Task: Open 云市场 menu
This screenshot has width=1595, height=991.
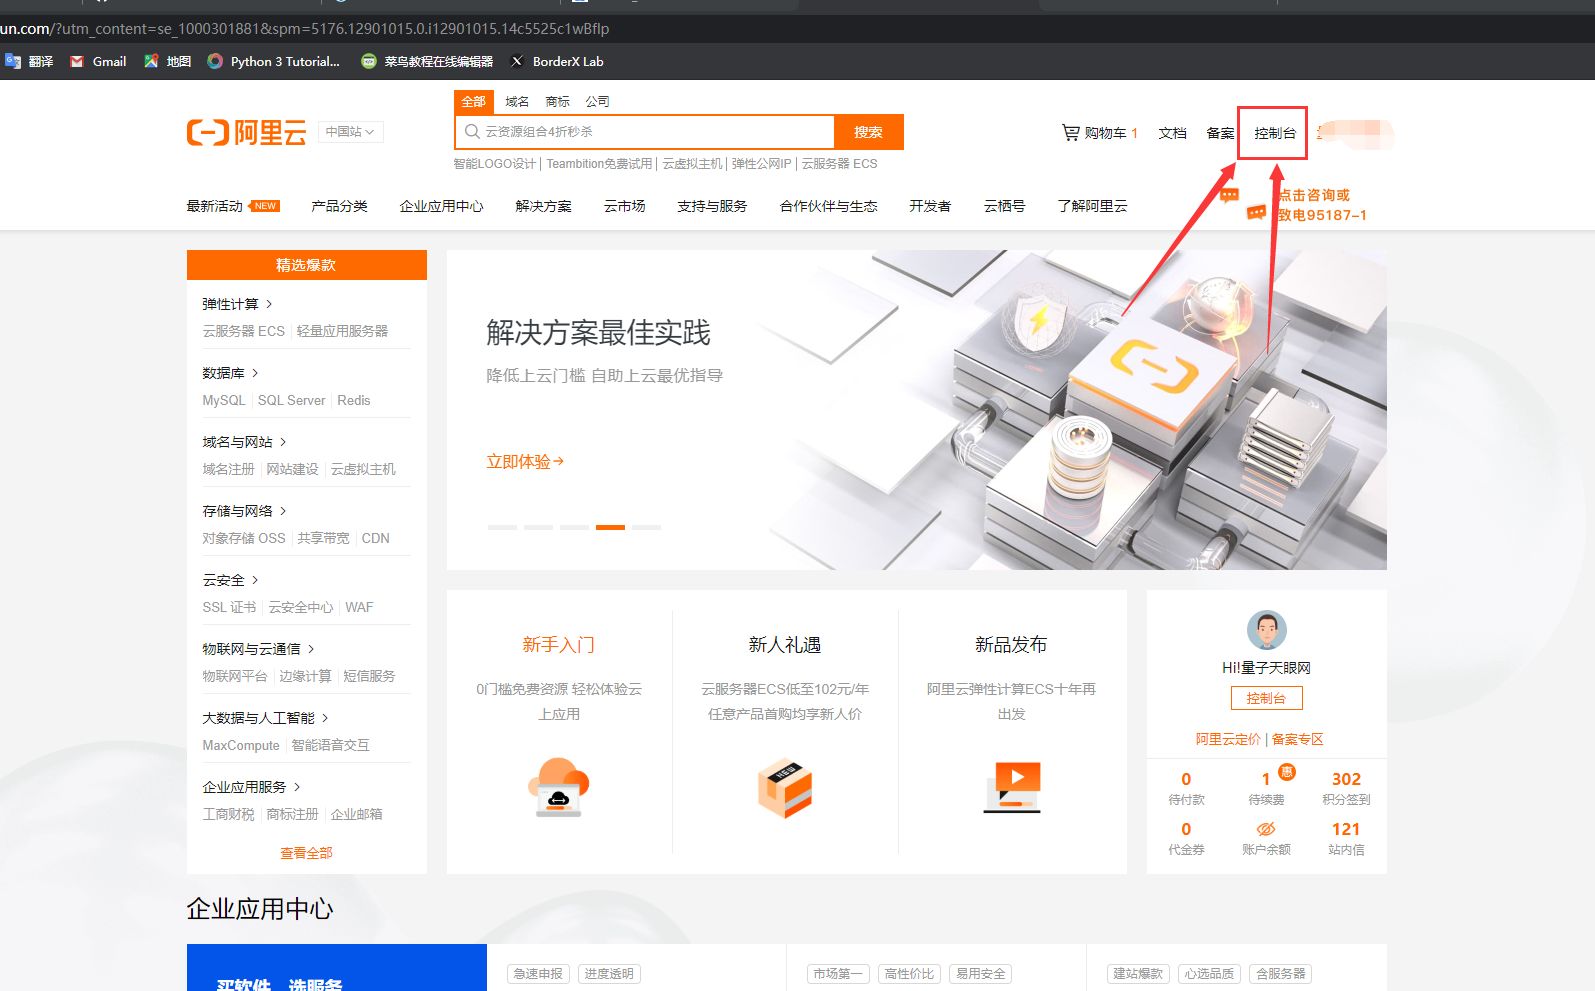Action: click(624, 206)
